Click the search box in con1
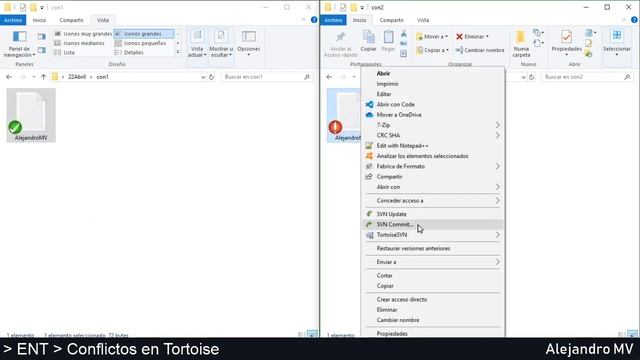The height and width of the screenshot is (360, 640). (x=267, y=77)
